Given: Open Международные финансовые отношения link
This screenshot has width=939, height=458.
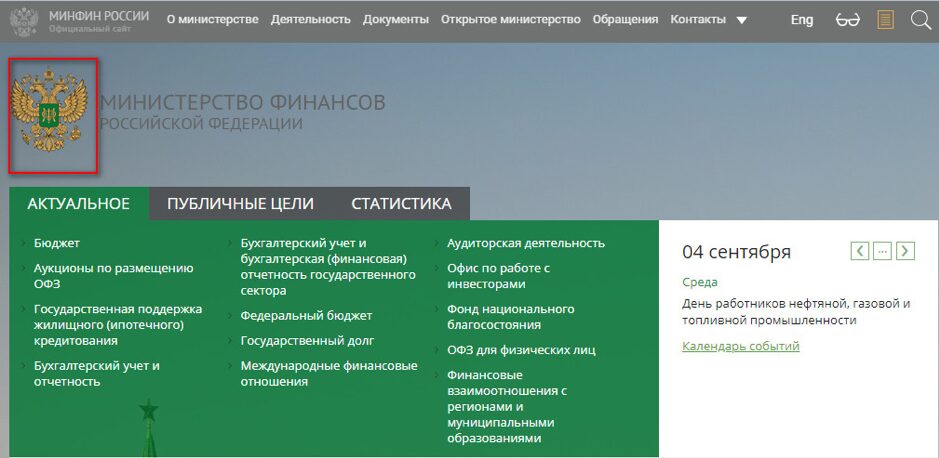Looking at the screenshot, I should [x=329, y=374].
